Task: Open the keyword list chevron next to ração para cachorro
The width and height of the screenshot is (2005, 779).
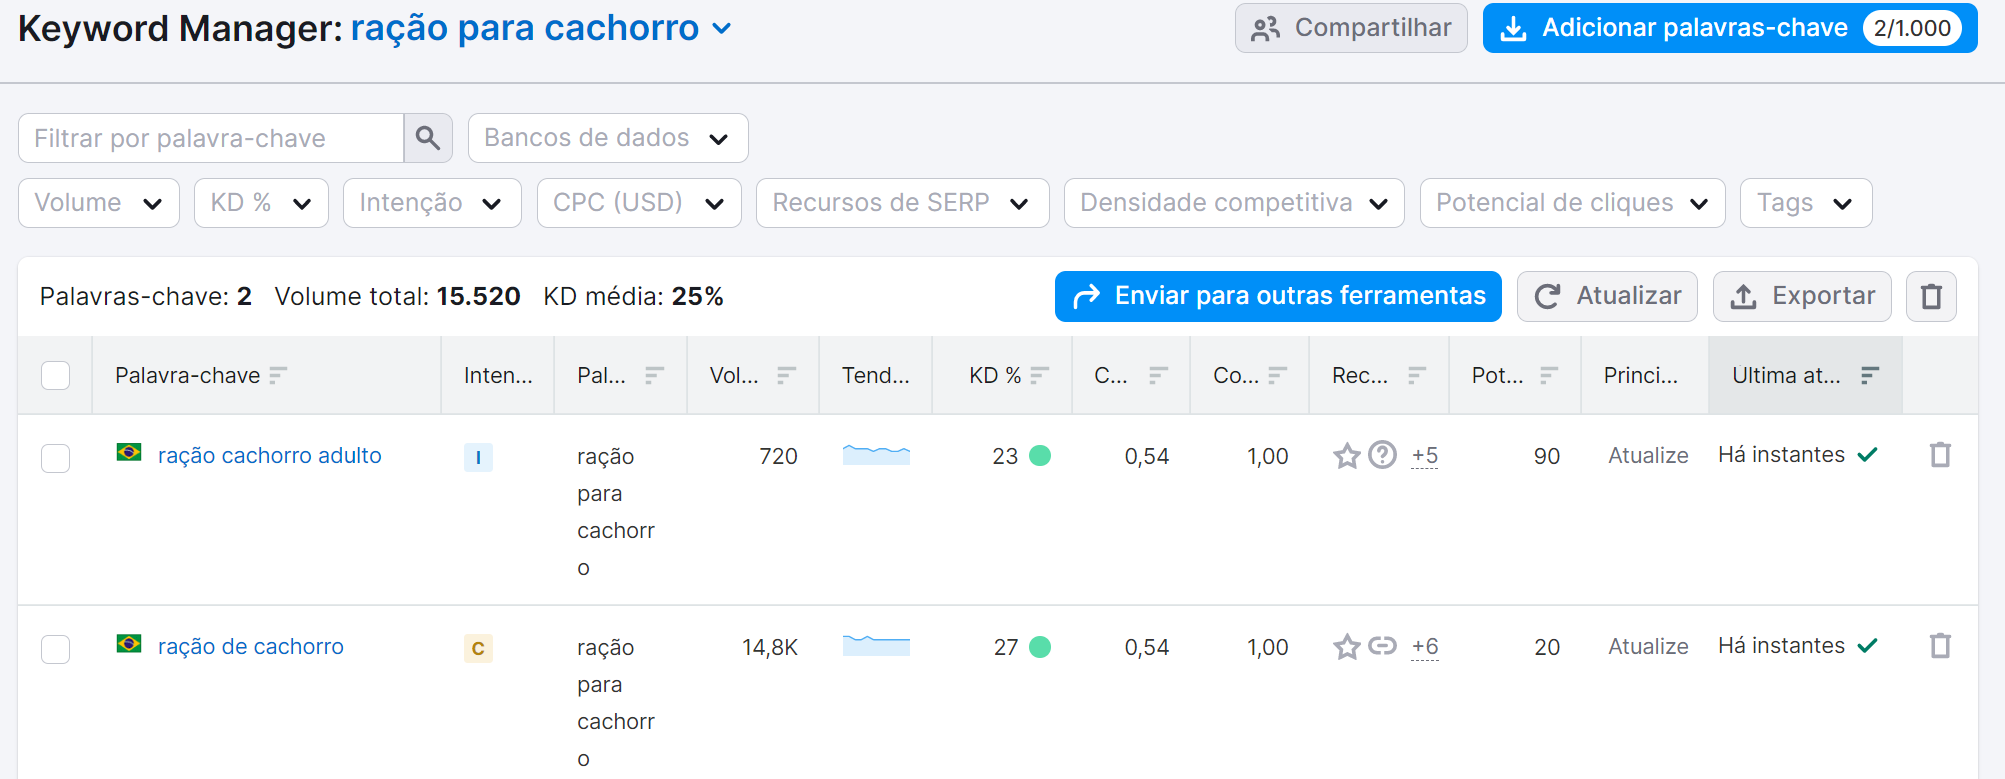Action: point(720,29)
